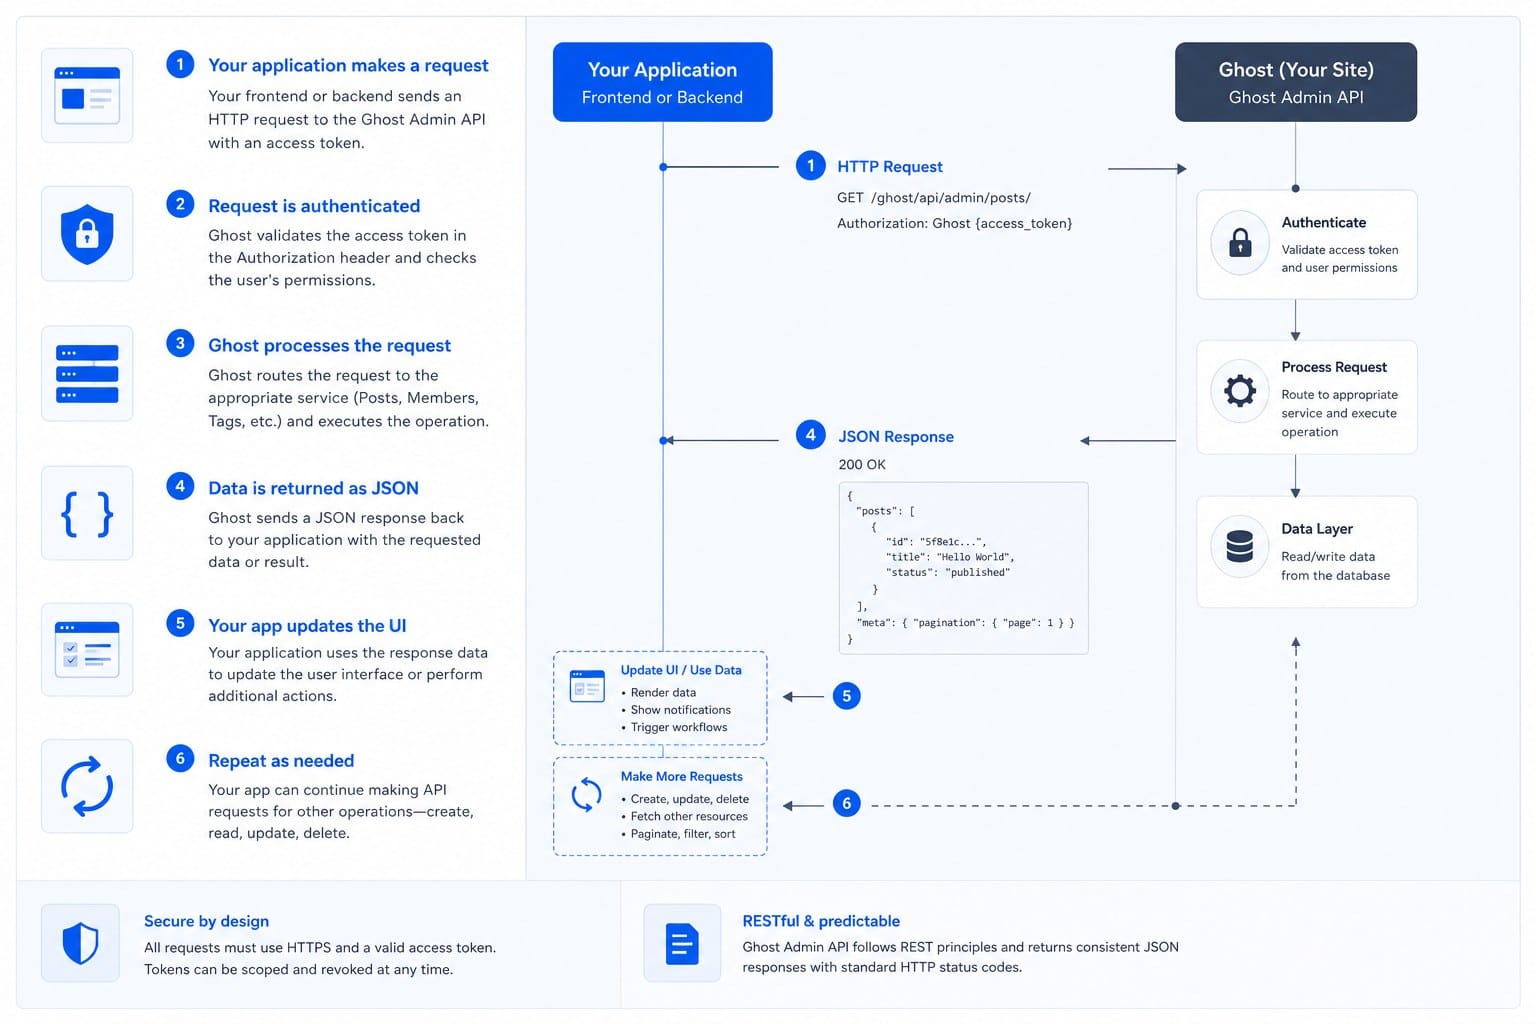Click the HTTP Request label in the diagram
The image size is (1536, 1024).
tap(890, 167)
